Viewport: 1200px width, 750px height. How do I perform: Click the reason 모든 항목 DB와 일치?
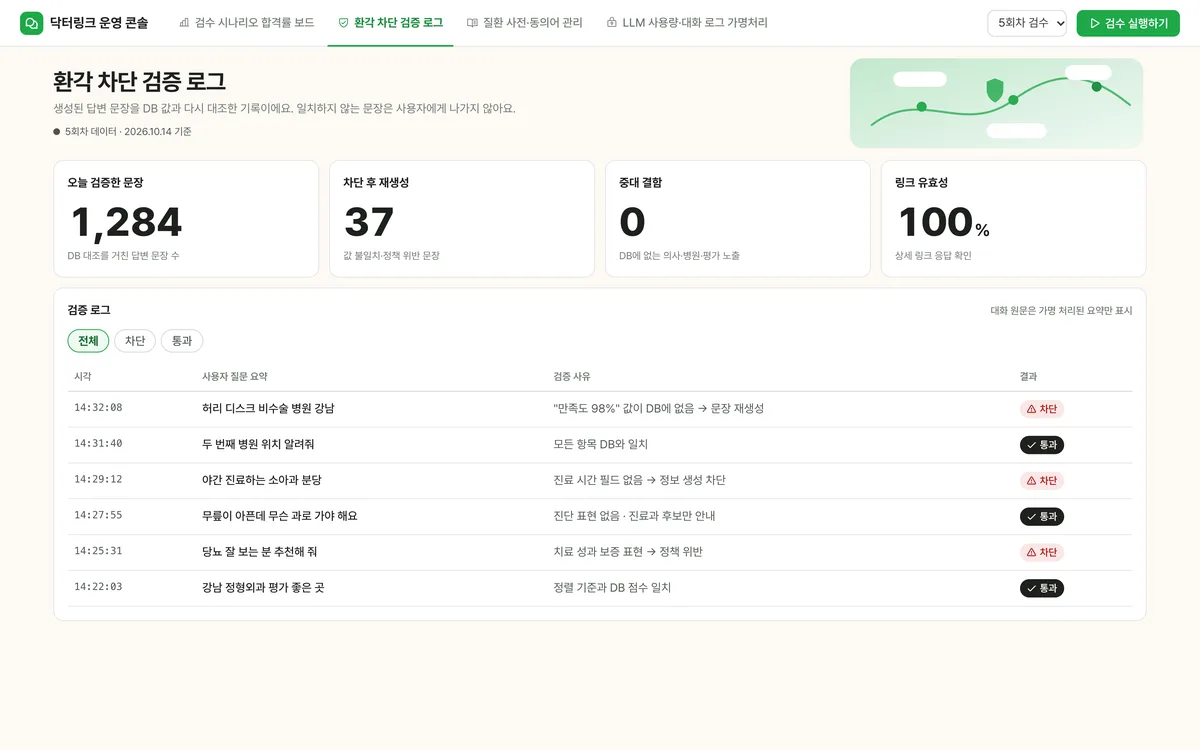tap(600, 445)
